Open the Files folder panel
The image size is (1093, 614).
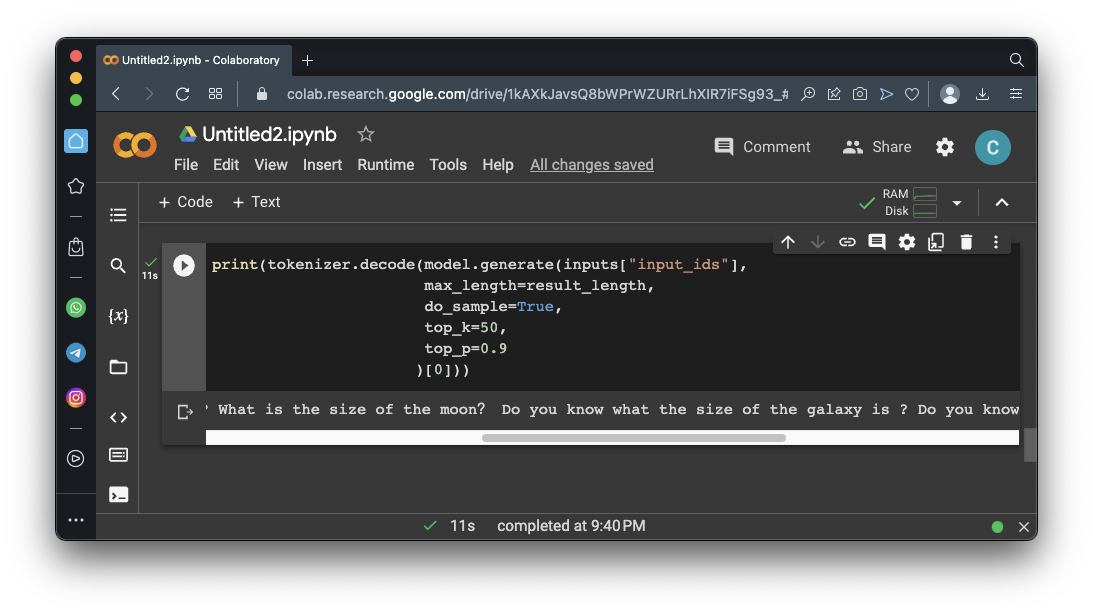(x=118, y=367)
